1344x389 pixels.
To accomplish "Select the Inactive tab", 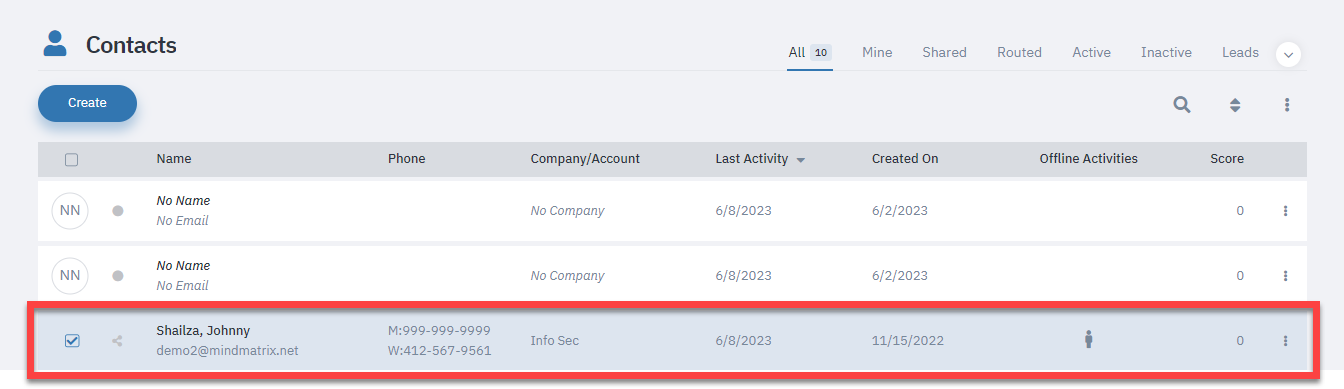I will click(x=1166, y=52).
